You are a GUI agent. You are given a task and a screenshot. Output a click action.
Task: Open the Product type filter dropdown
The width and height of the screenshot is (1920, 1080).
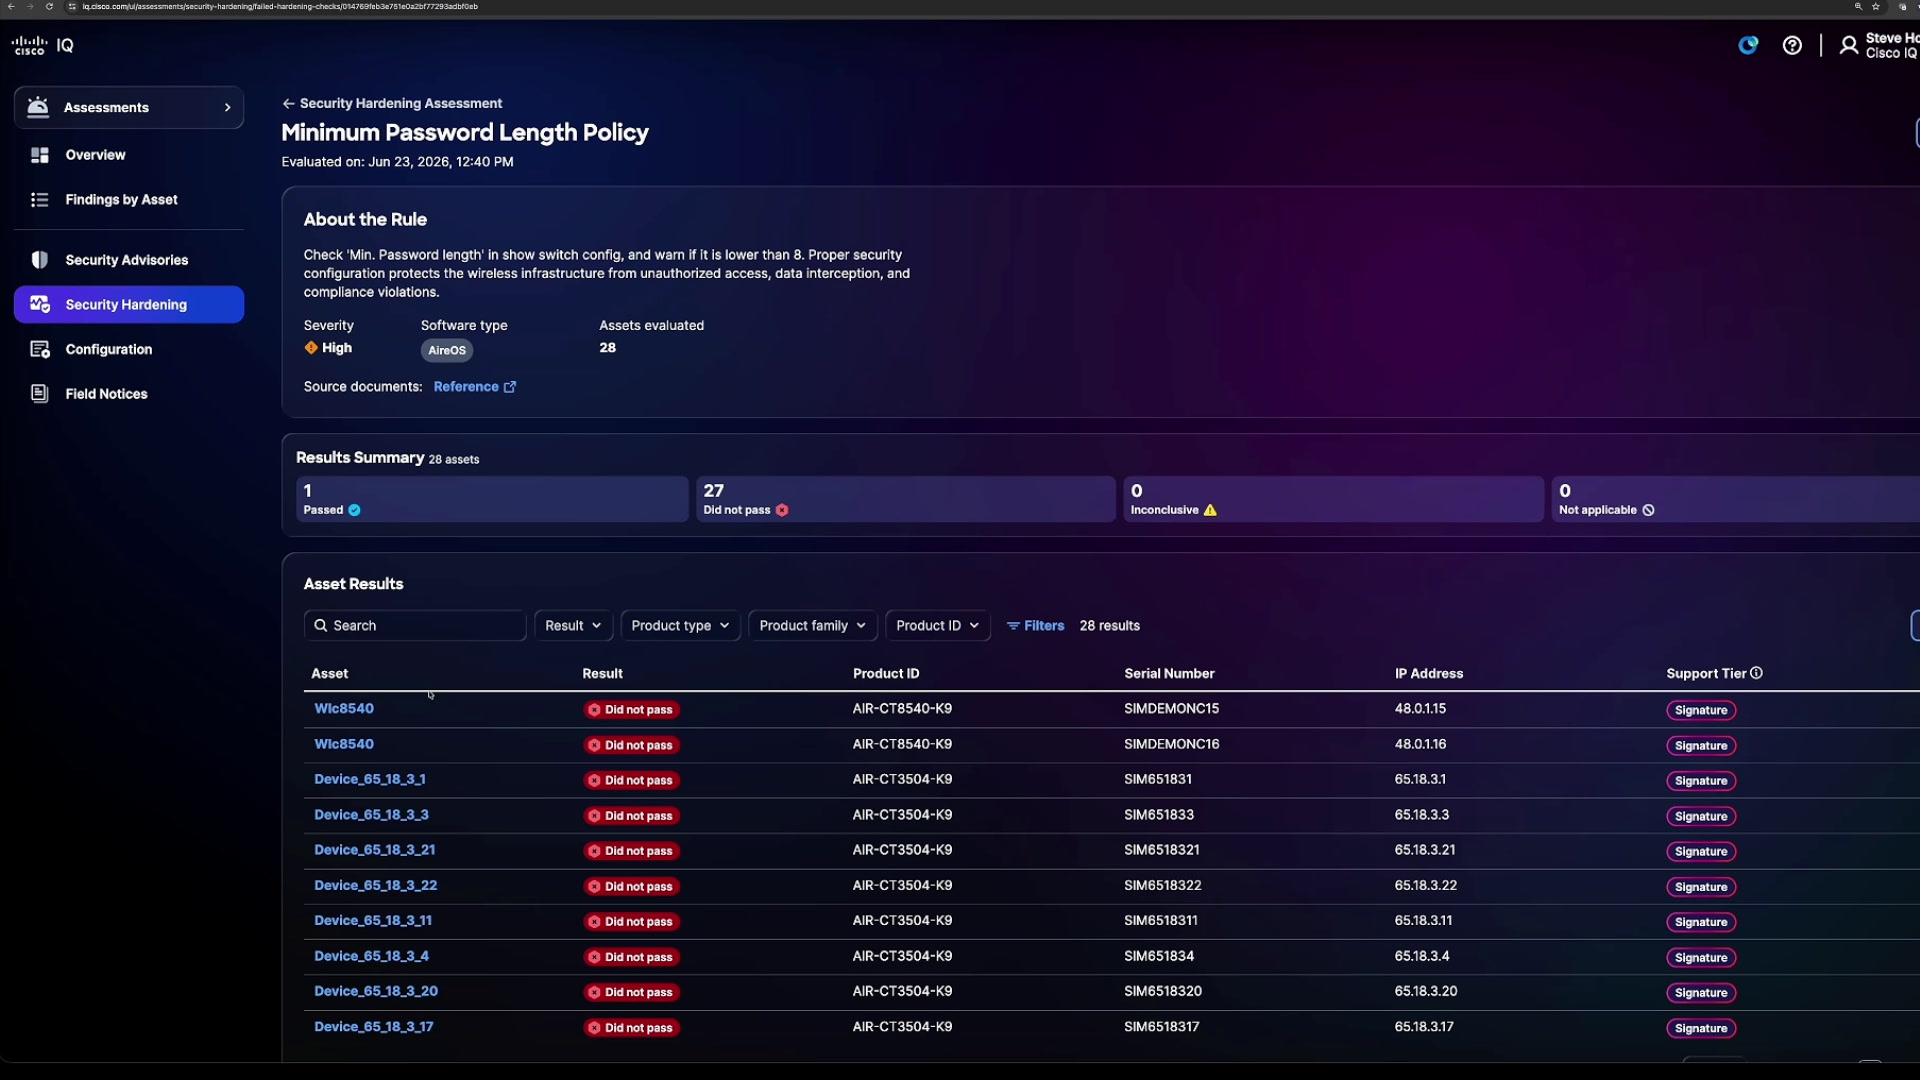point(680,626)
